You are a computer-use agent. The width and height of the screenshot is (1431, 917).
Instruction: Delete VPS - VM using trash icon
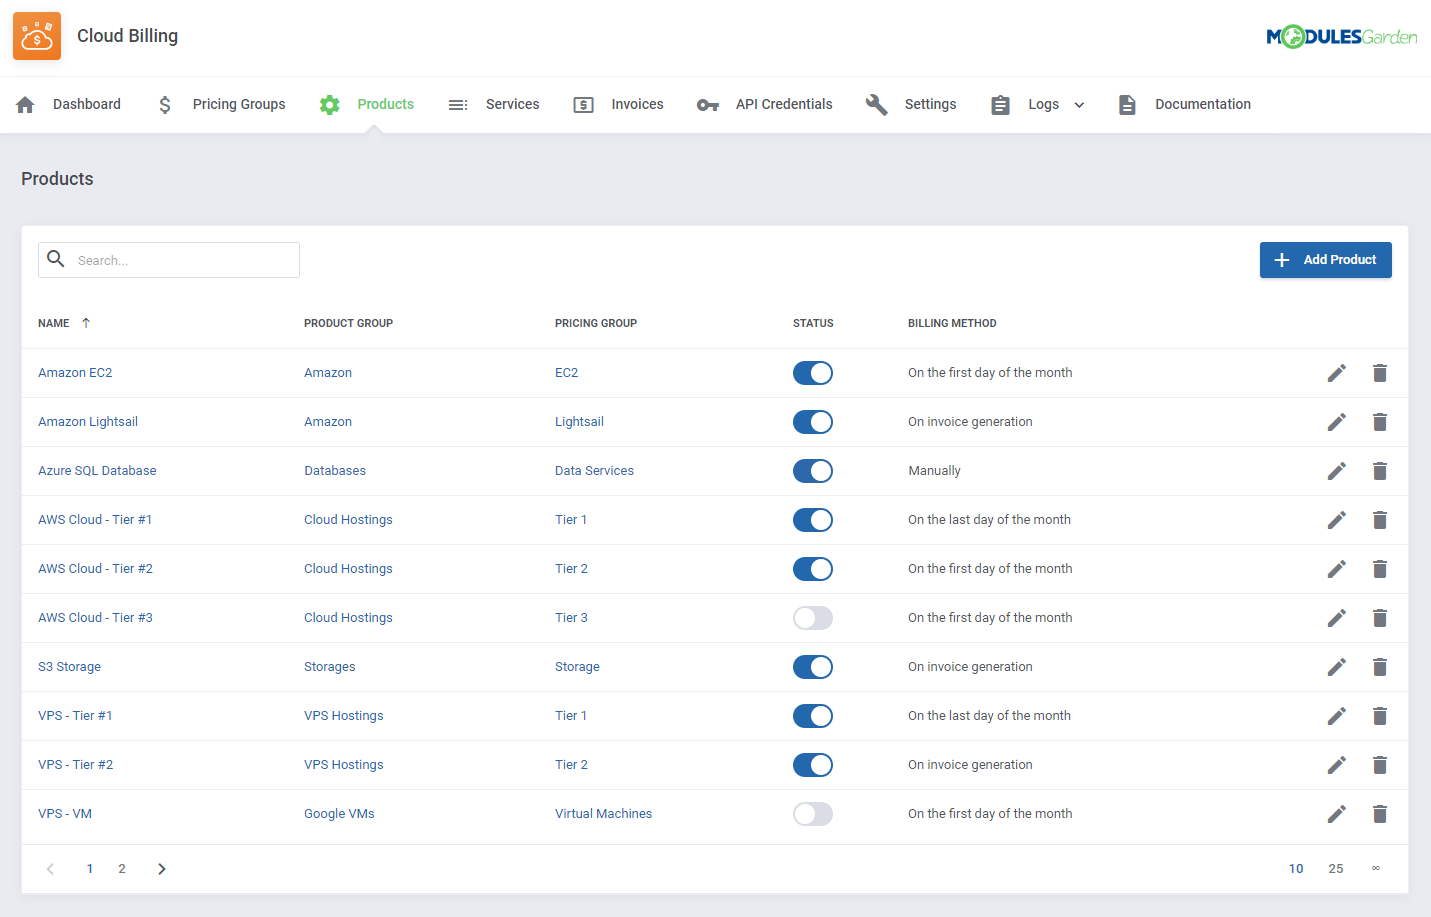pyautogui.click(x=1380, y=814)
